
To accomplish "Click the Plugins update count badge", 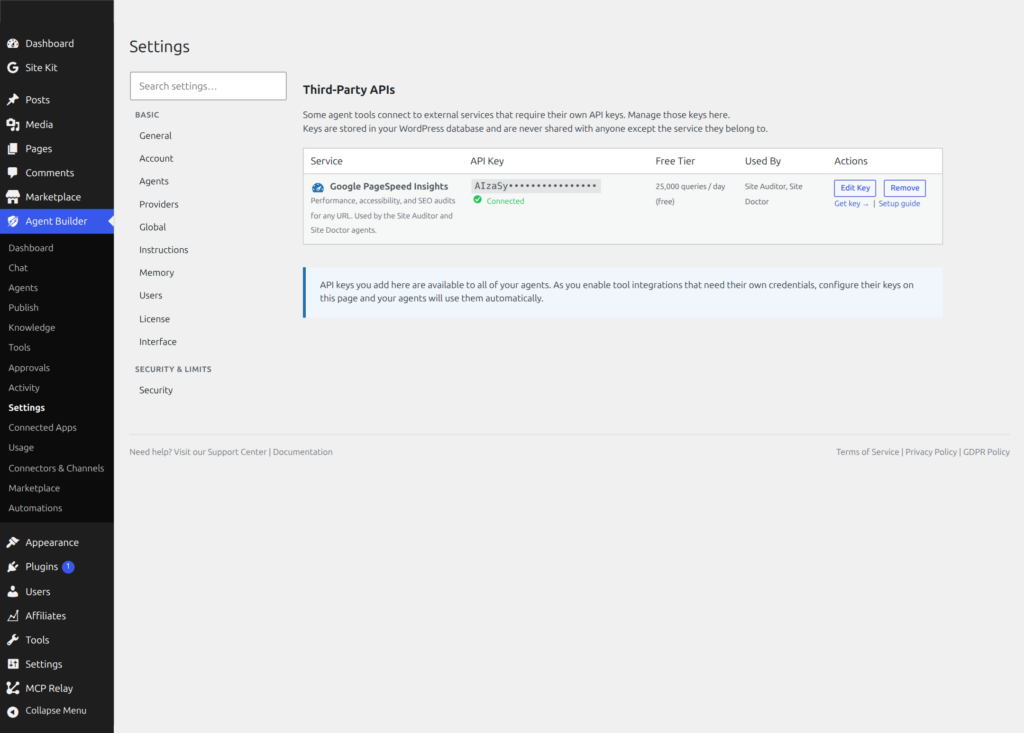I will click(x=68, y=566).
